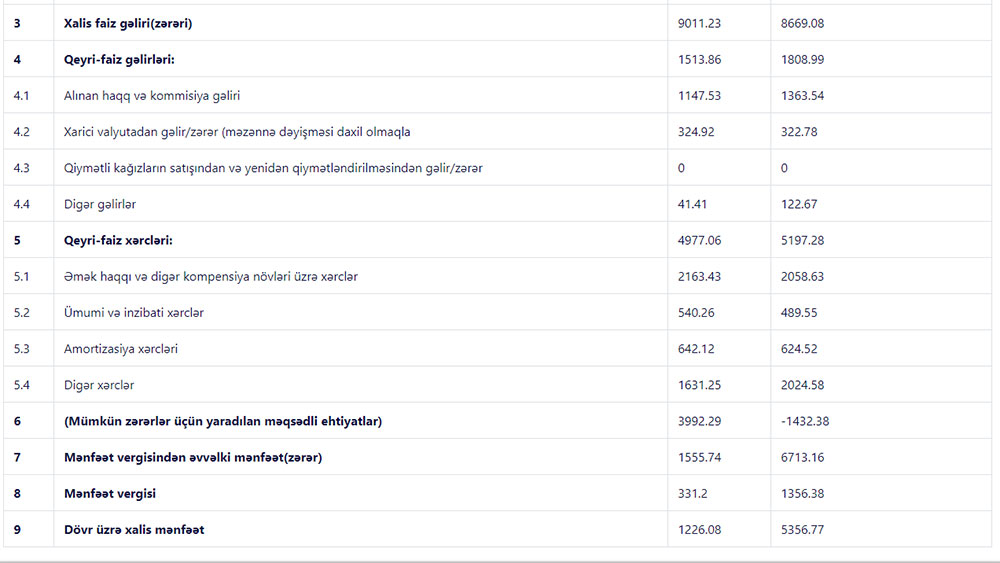Click the net profit value 5356.77
The width and height of the screenshot is (1000, 563).
[802, 529]
